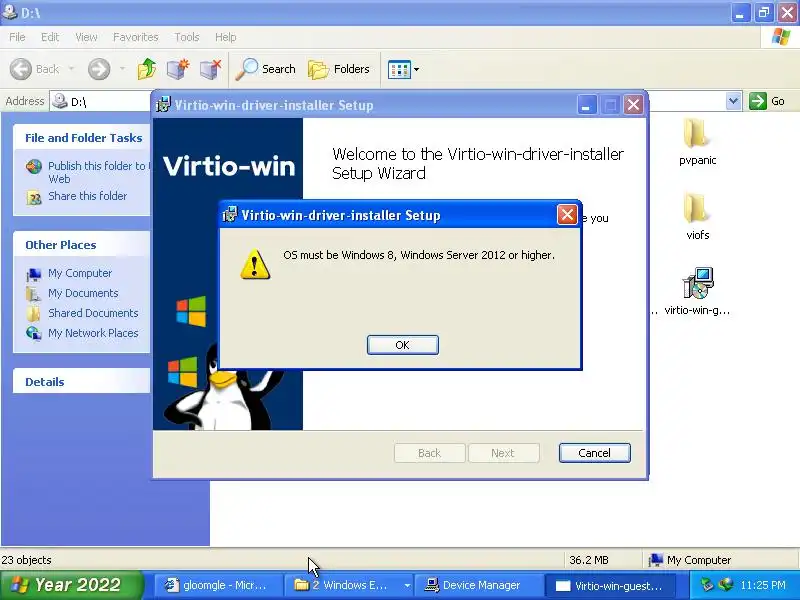Close the Virtio-win setup wizard window

(x=633, y=105)
